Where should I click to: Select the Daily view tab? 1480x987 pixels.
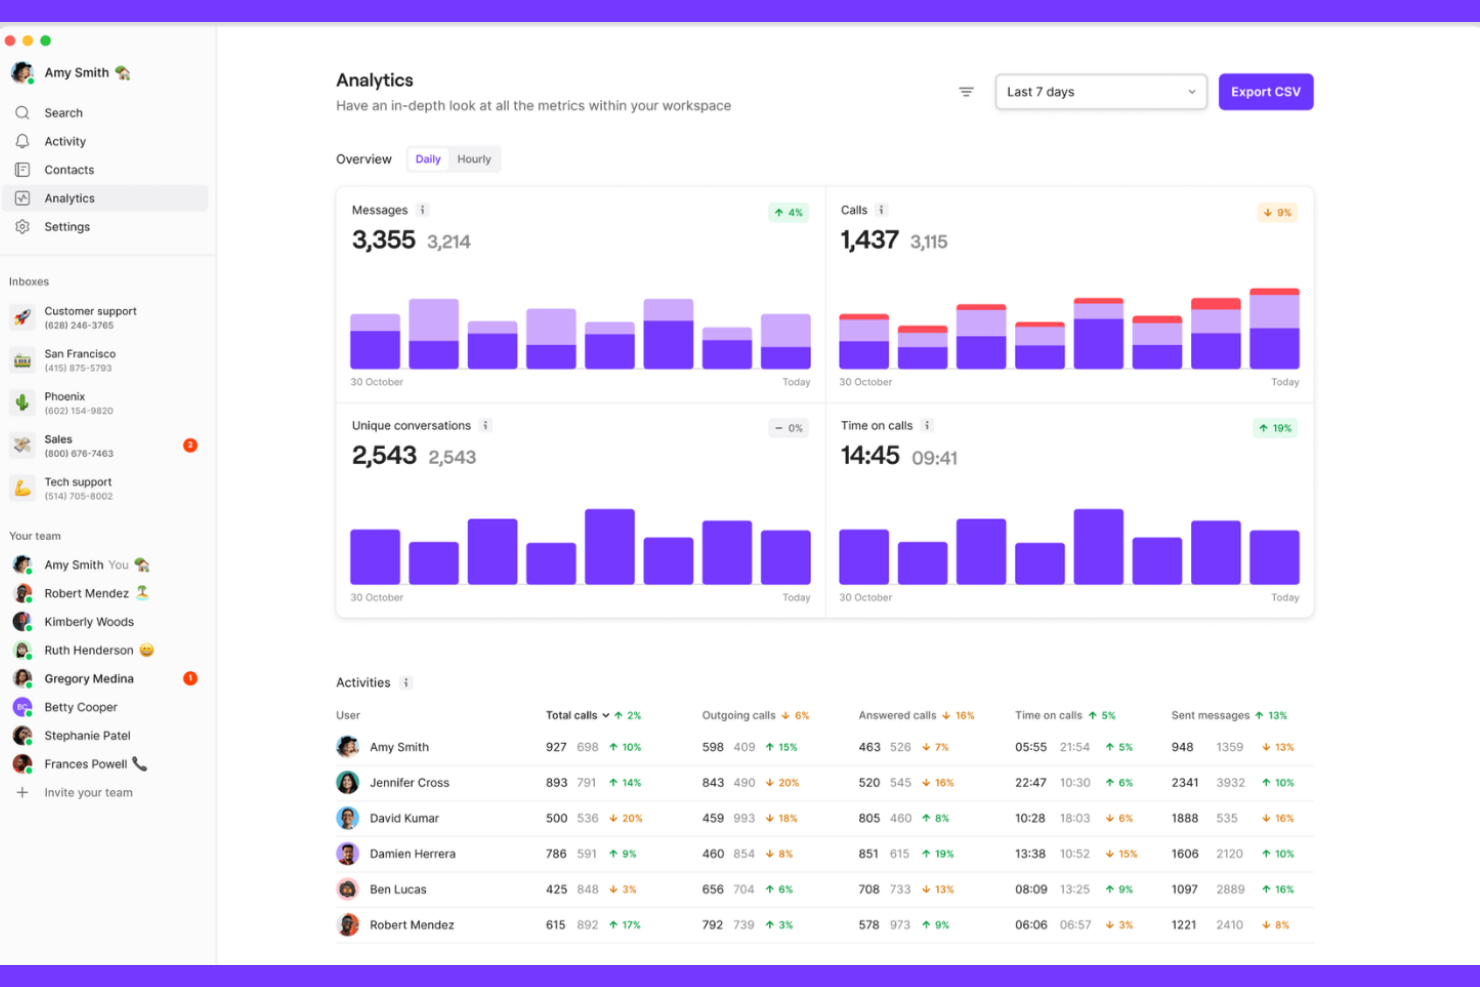coord(427,158)
